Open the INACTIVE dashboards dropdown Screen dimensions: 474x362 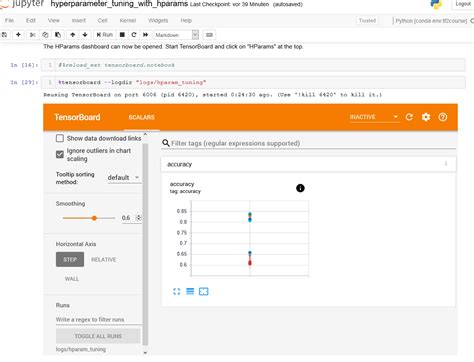(374, 117)
